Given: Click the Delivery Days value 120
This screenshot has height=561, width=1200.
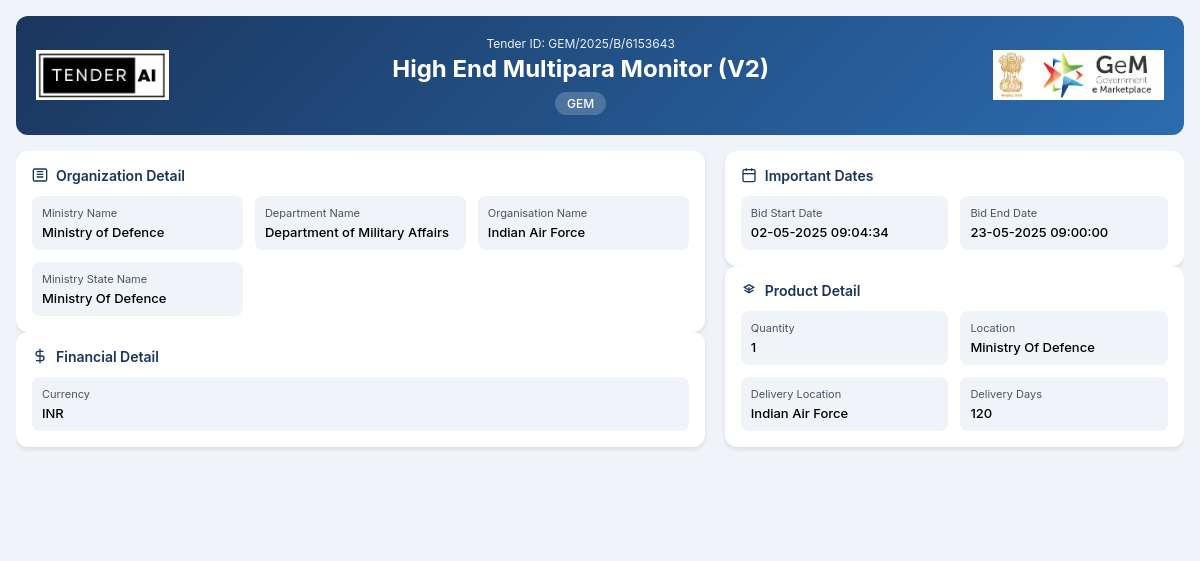Looking at the screenshot, I should (981, 414).
